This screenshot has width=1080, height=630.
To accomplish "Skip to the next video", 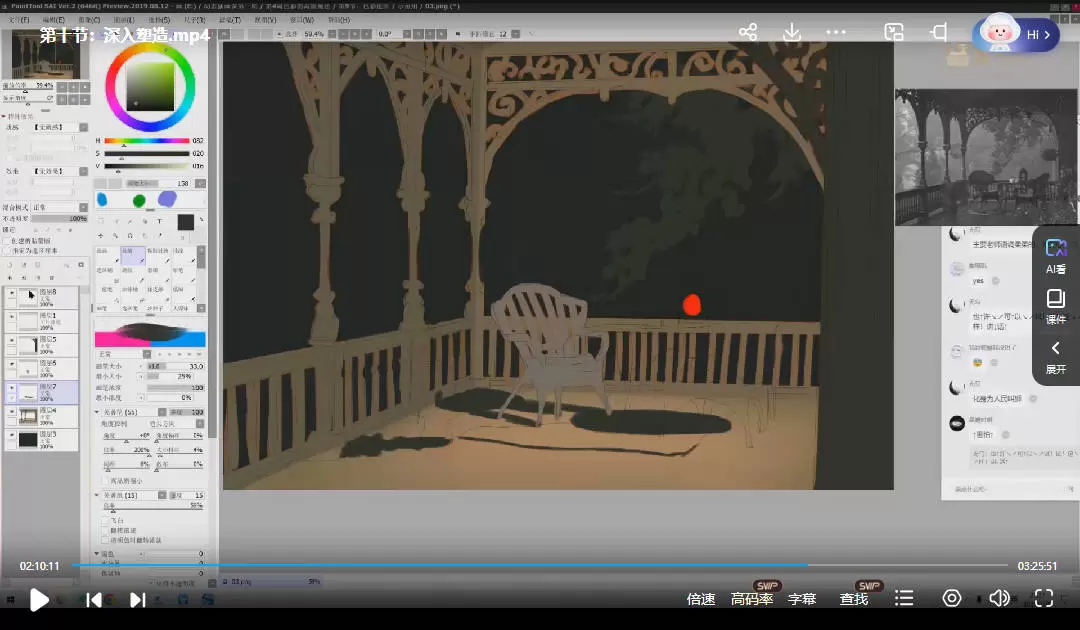I will [138, 600].
